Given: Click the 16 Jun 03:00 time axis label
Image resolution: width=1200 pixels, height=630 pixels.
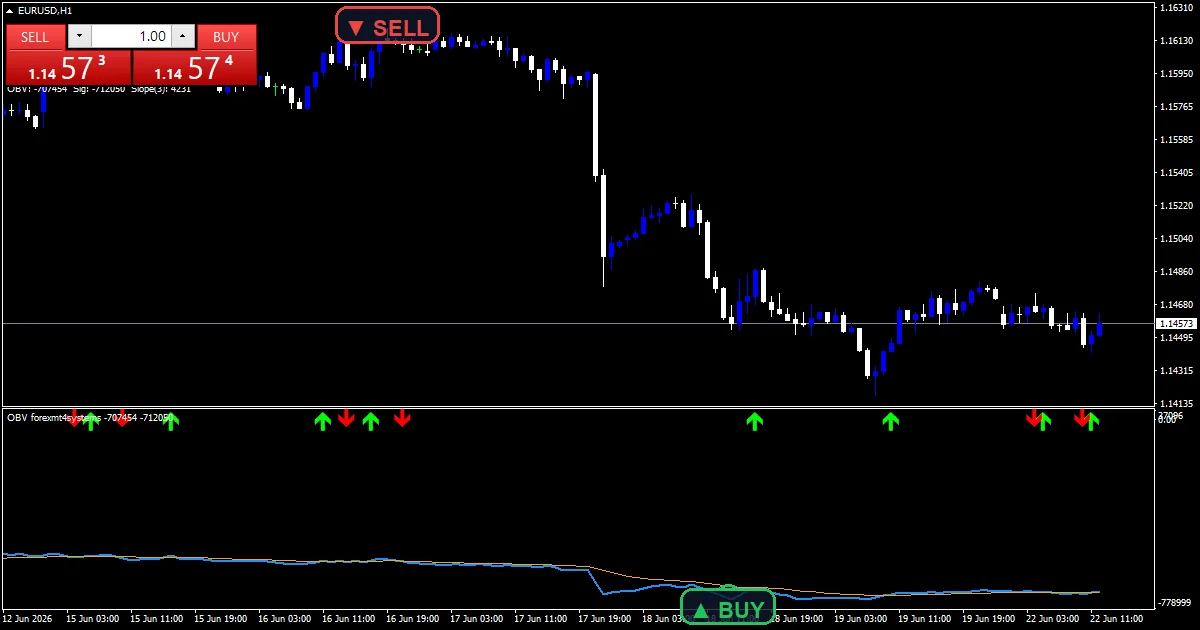Looking at the screenshot, I should pyautogui.click(x=284, y=619).
